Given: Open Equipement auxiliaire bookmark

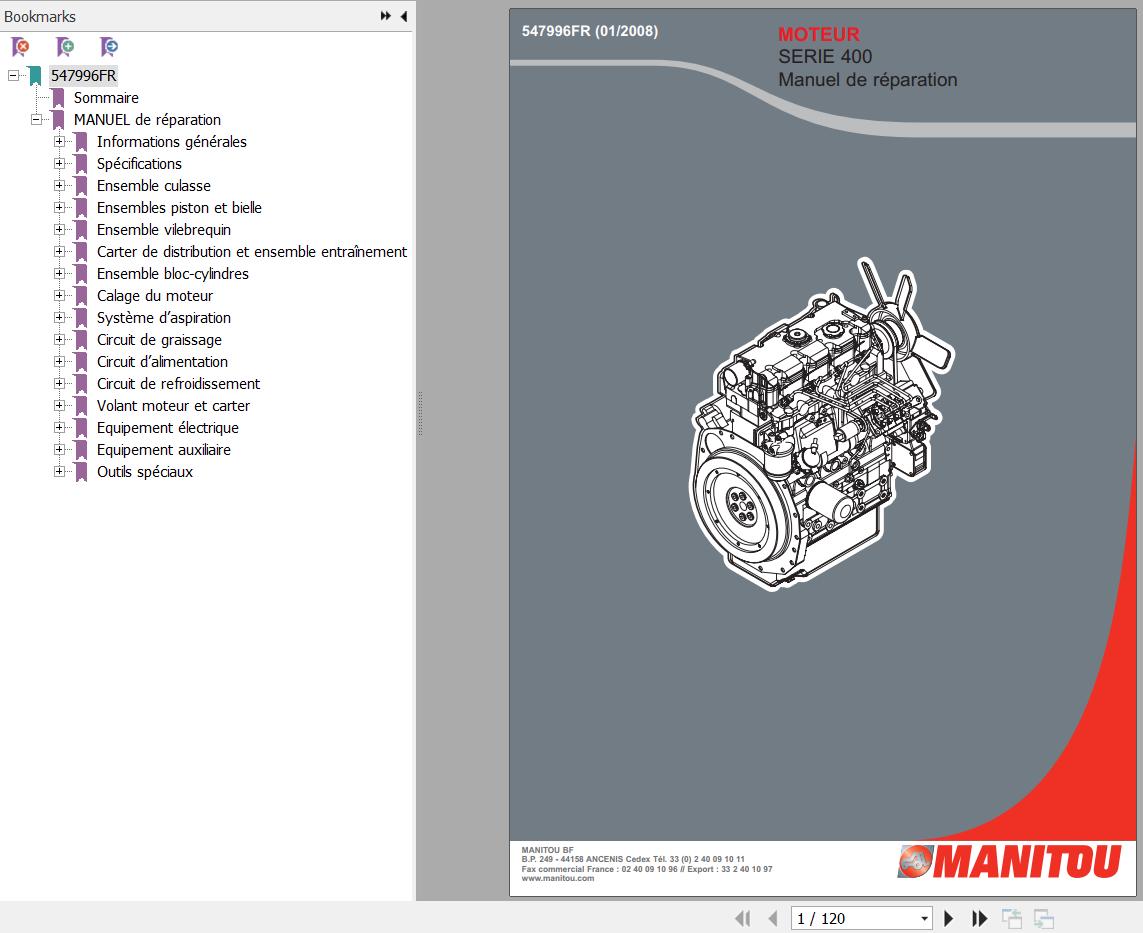Looking at the screenshot, I should coord(164,450).
